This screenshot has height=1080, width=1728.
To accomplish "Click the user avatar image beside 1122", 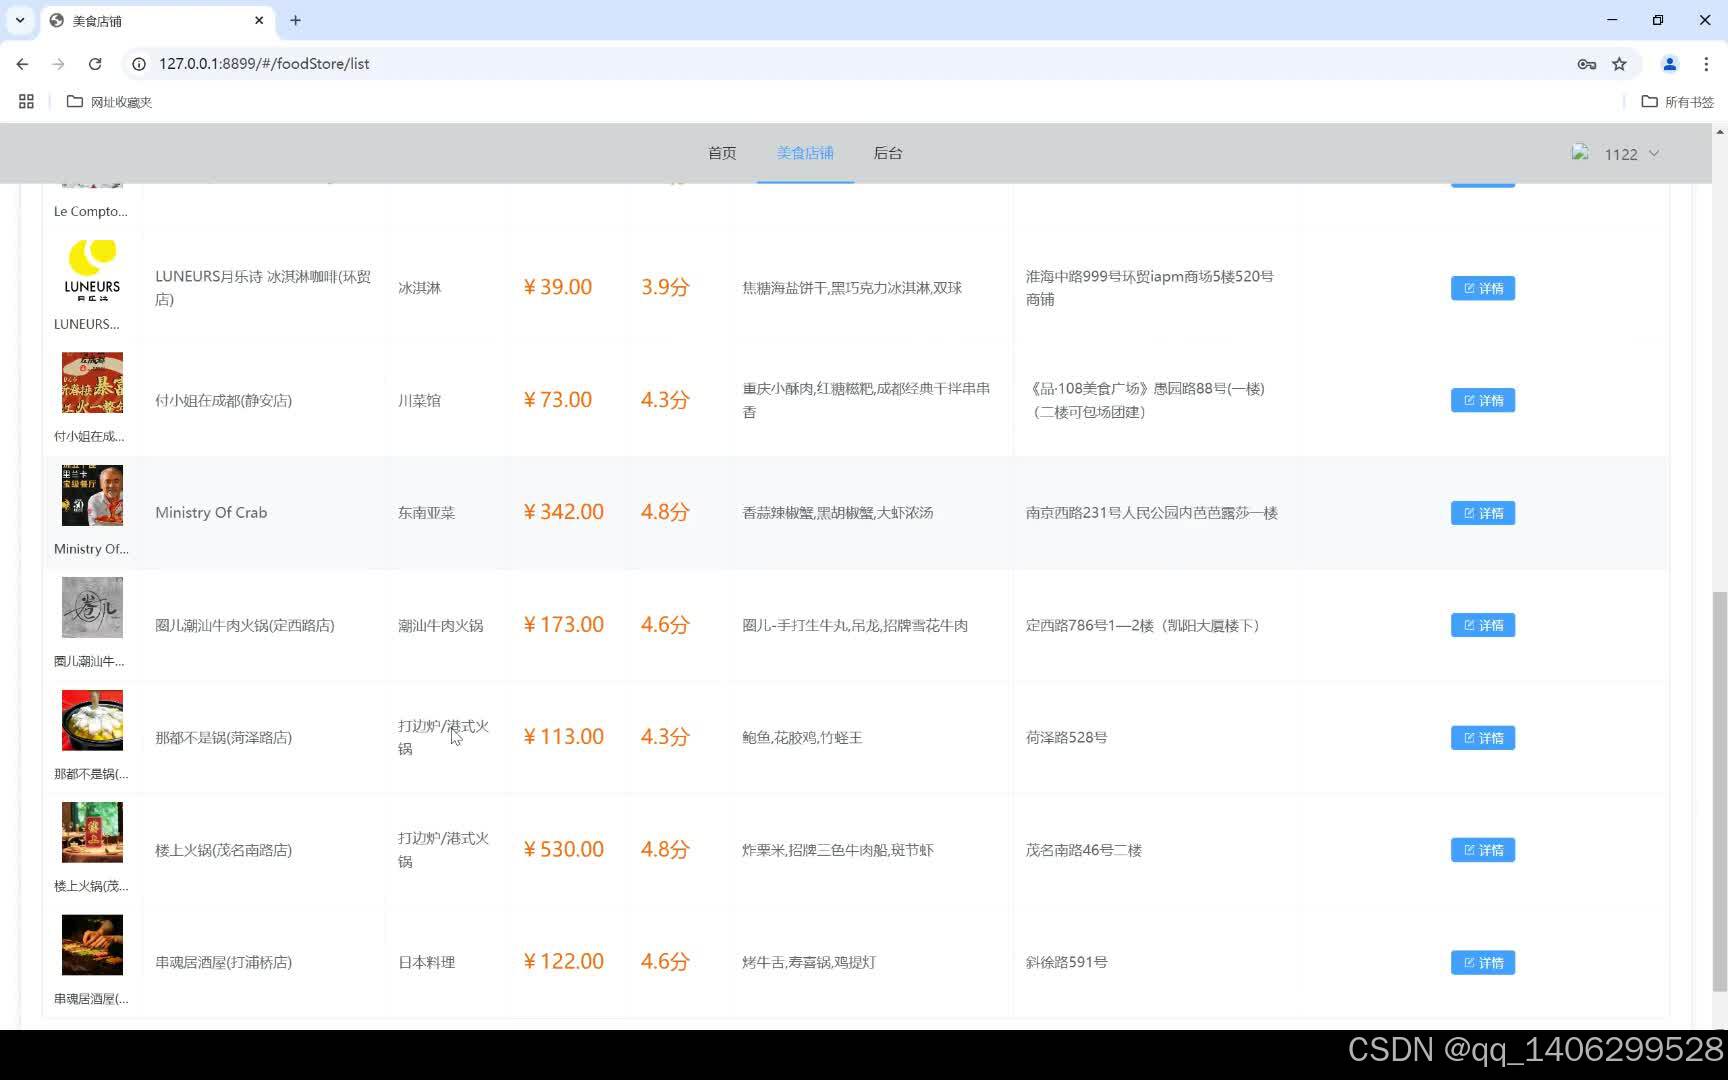I will pyautogui.click(x=1580, y=153).
